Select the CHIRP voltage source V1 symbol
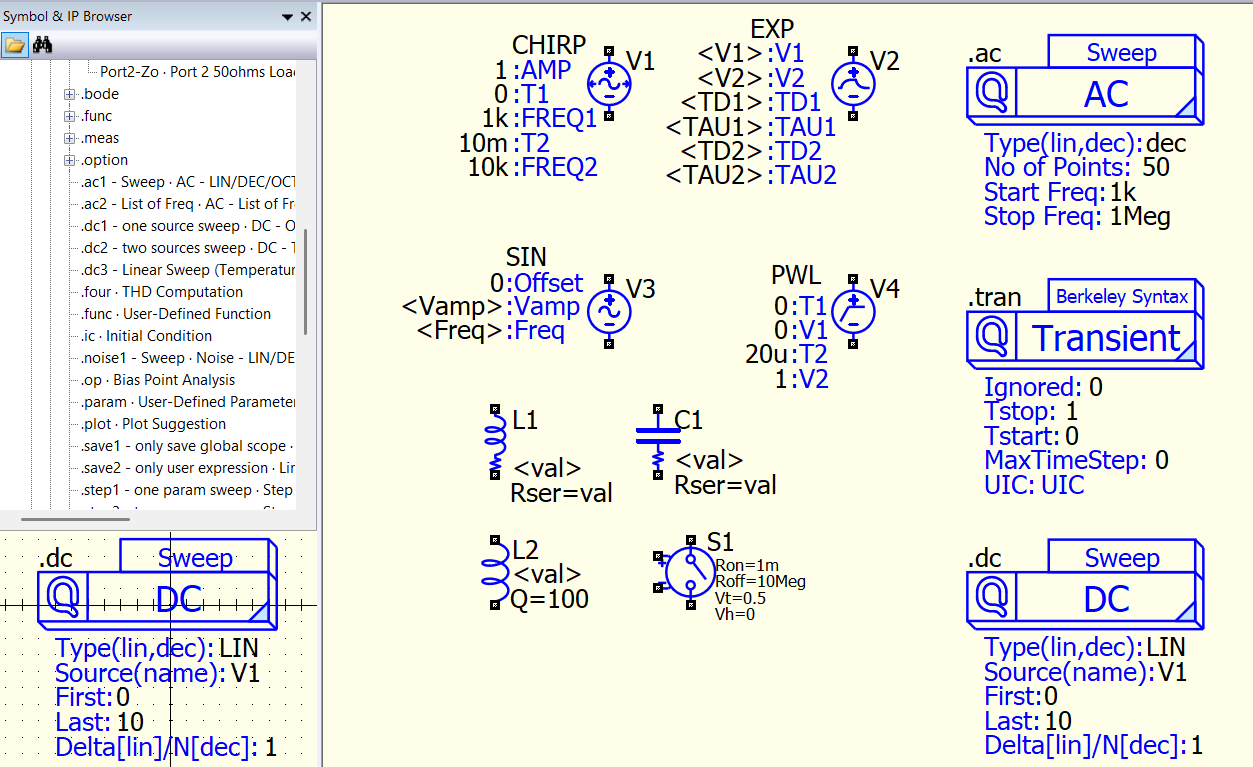 608,84
